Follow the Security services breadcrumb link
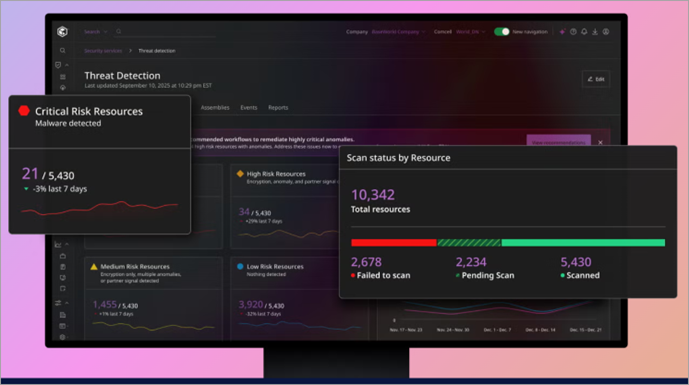The width and height of the screenshot is (689, 385). (x=103, y=51)
